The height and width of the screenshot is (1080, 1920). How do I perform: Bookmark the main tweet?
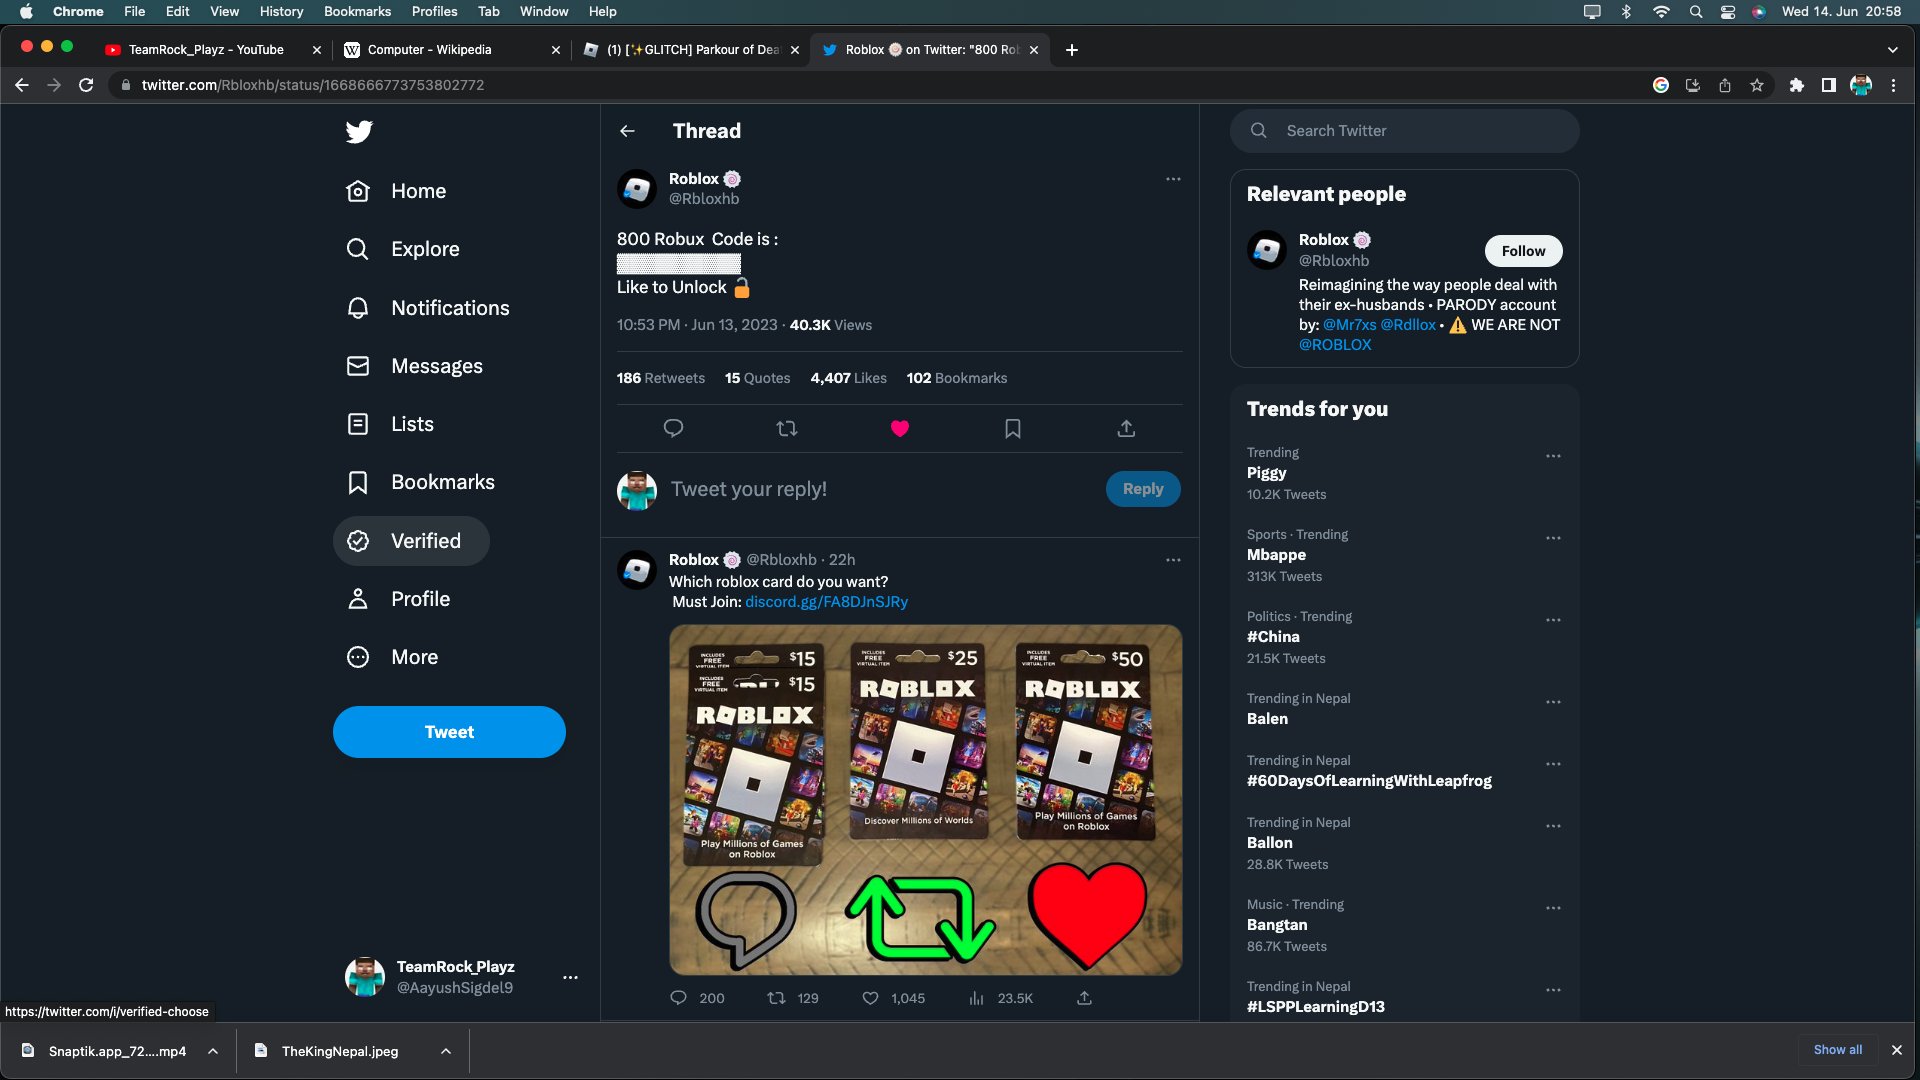point(1013,428)
